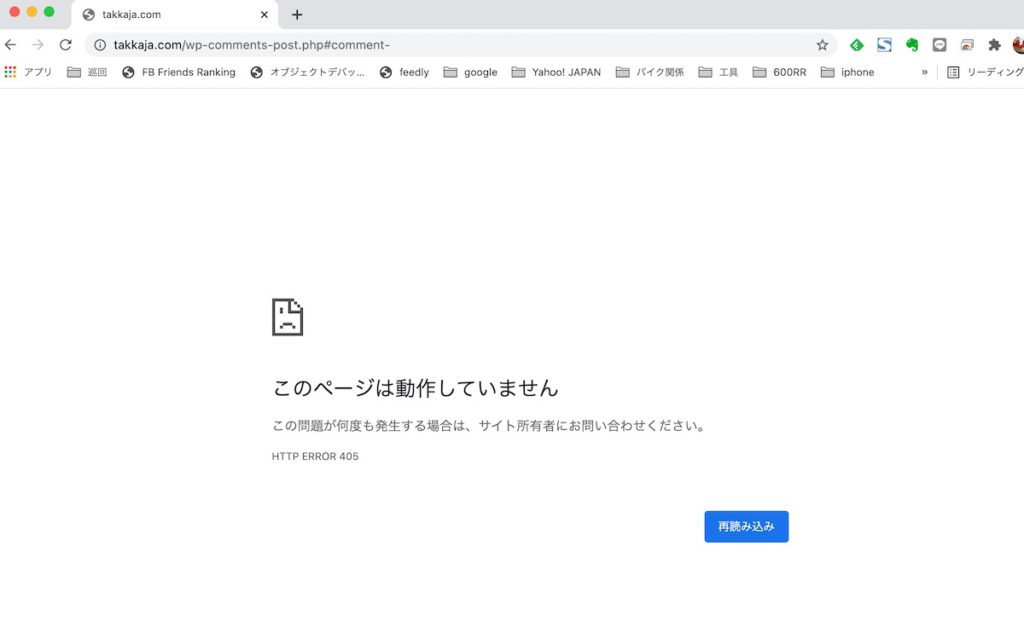Open the LINE extension icon
1024x640 pixels.
[939, 45]
